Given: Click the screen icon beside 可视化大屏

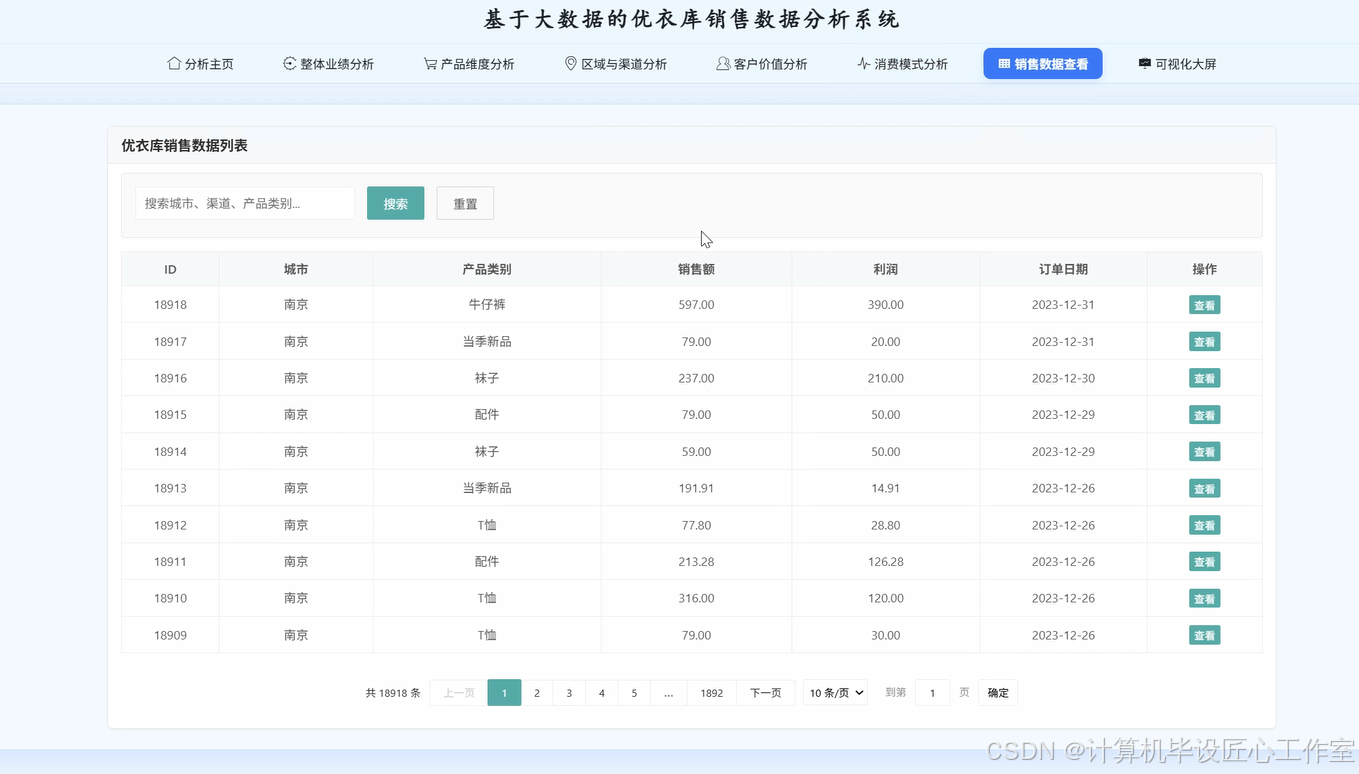Looking at the screenshot, I should (x=1144, y=64).
